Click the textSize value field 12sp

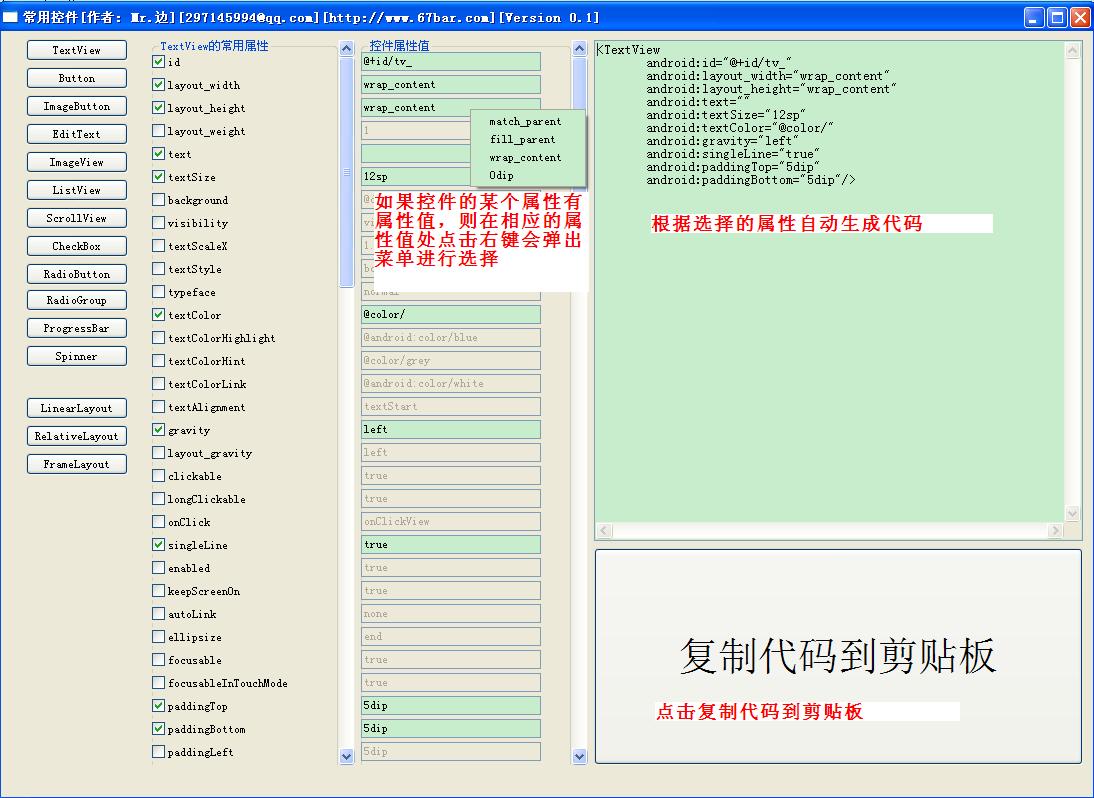(416, 176)
